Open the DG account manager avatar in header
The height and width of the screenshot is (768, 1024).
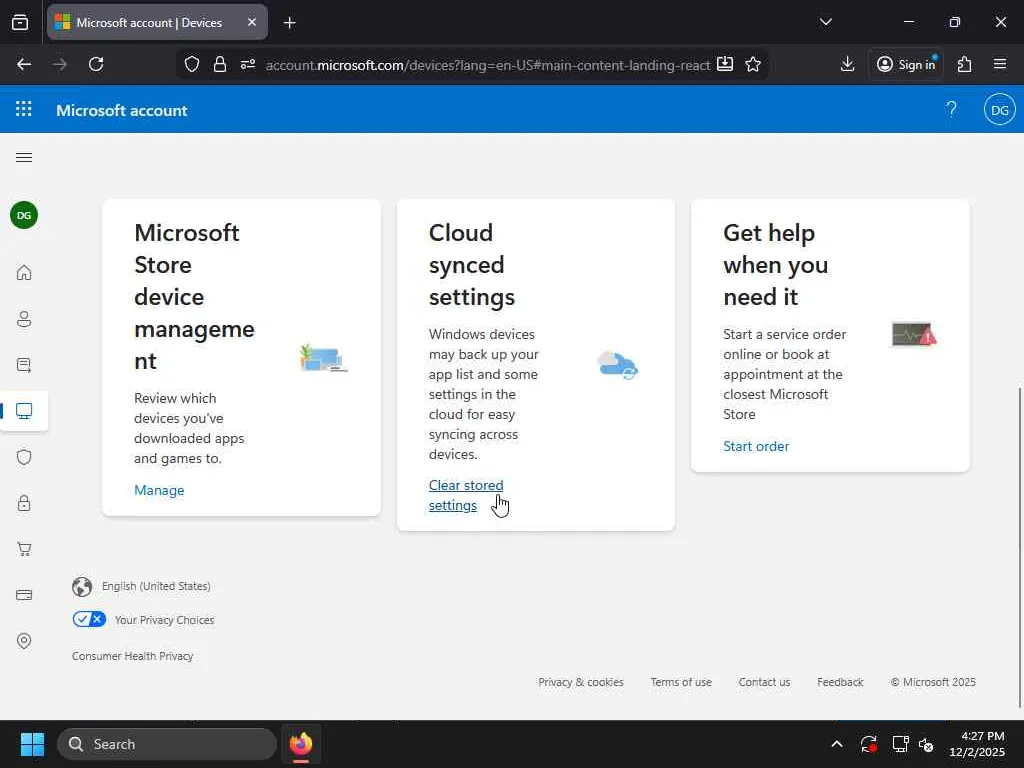click(x=999, y=110)
